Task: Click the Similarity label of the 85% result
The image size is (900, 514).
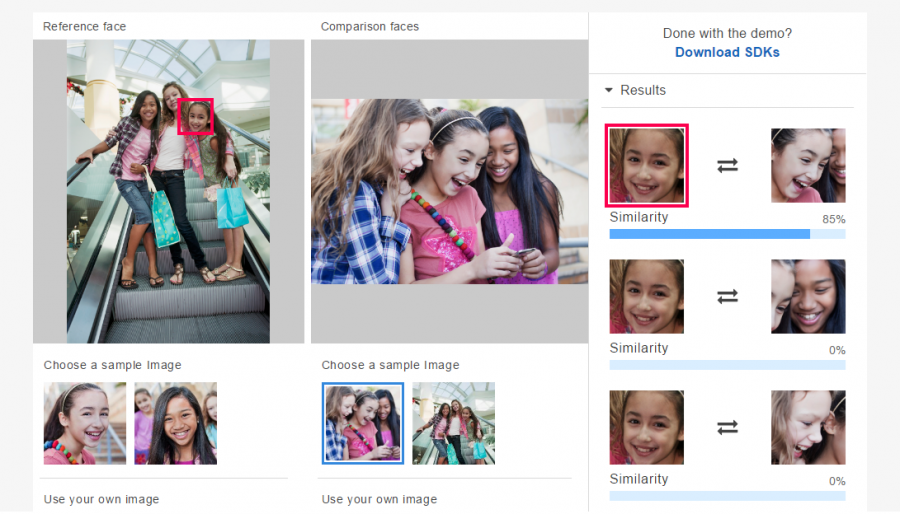Action: coord(639,217)
